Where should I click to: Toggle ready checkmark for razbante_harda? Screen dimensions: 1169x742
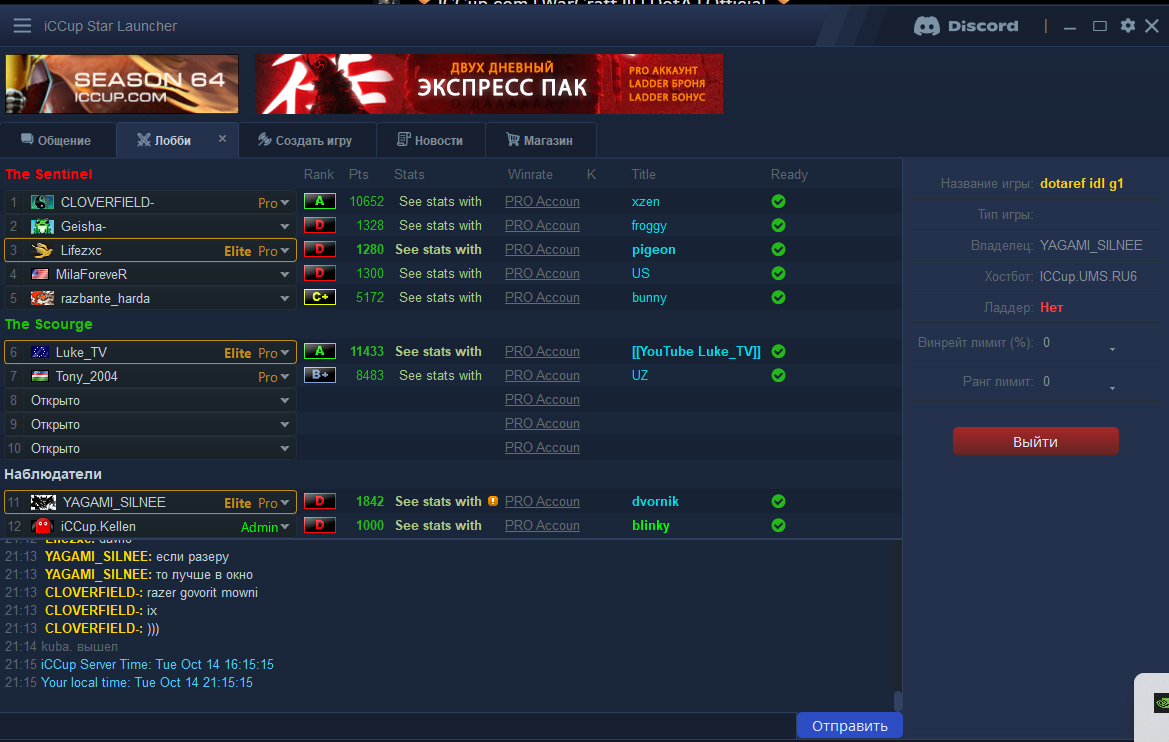(x=778, y=297)
